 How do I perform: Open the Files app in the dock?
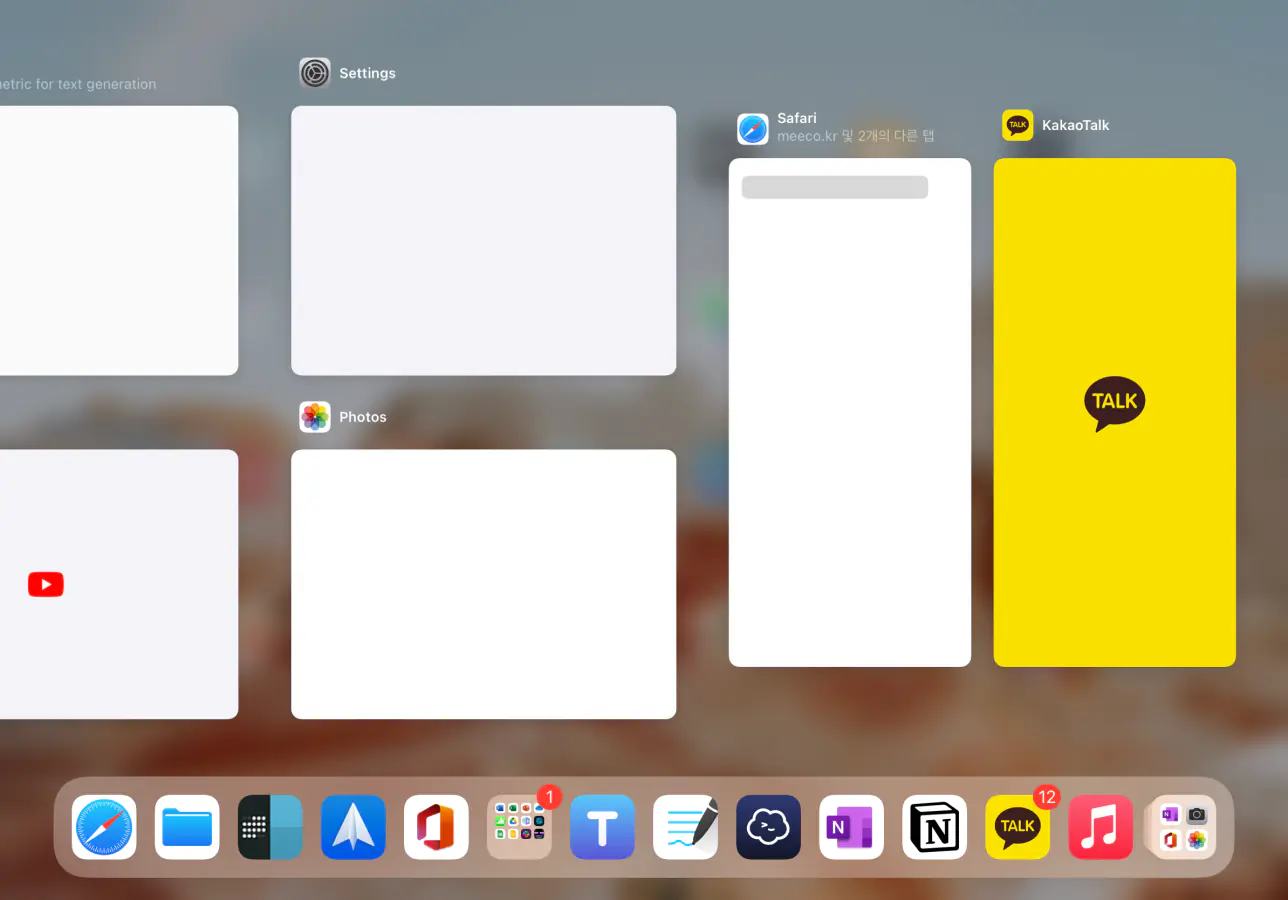click(187, 827)
